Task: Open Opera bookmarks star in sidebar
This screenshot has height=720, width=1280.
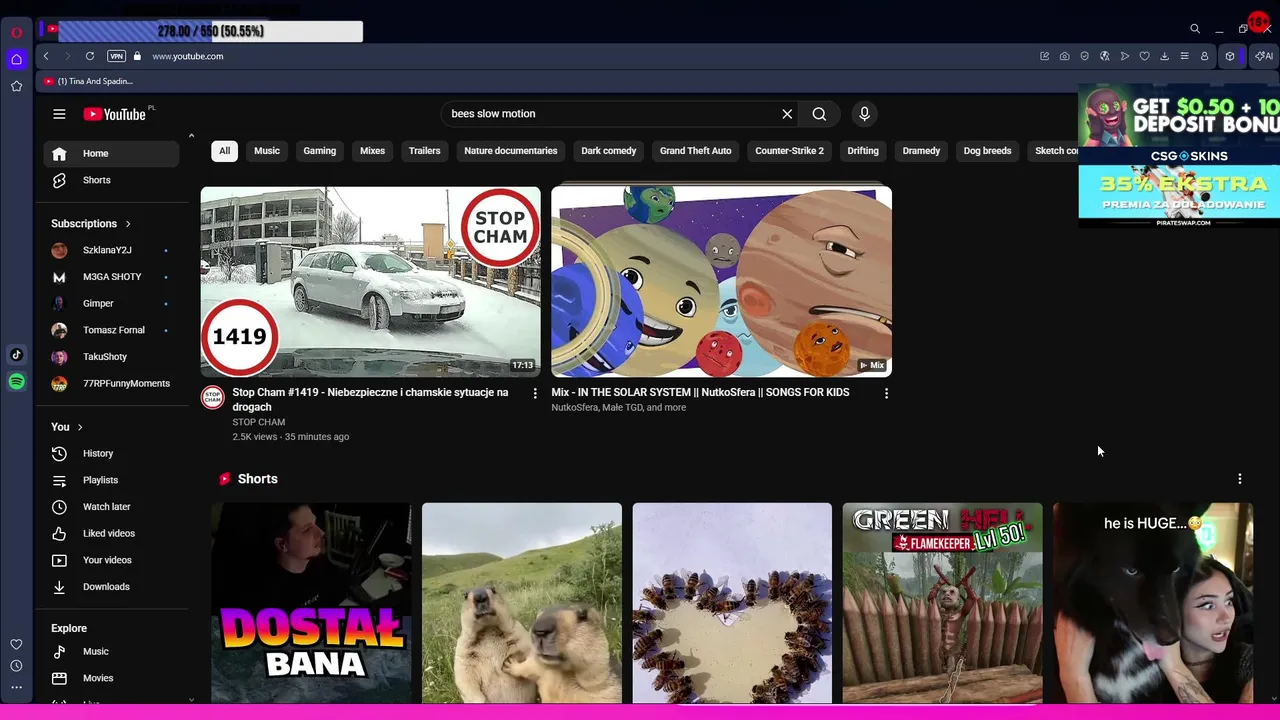Action: [x=16, y=86]
